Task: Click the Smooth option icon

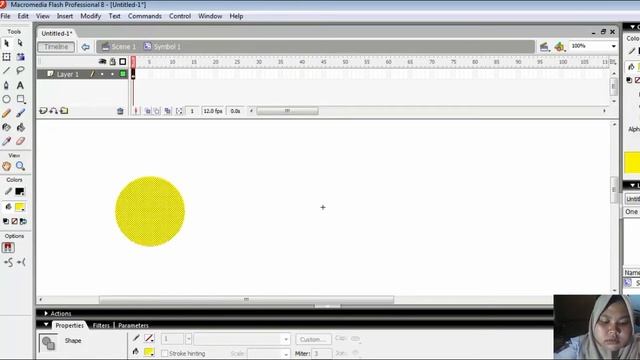Action: point(8,262)
